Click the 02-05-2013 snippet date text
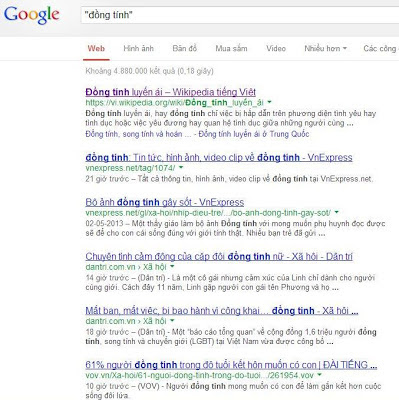 click(x=104, y=223)
